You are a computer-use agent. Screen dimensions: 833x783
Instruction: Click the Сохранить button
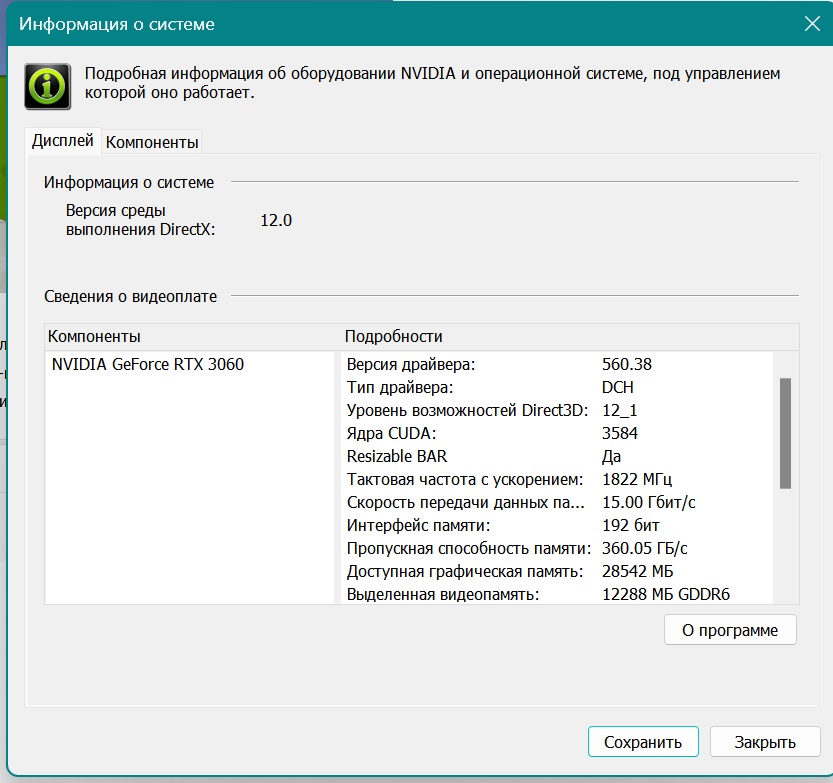643,742
